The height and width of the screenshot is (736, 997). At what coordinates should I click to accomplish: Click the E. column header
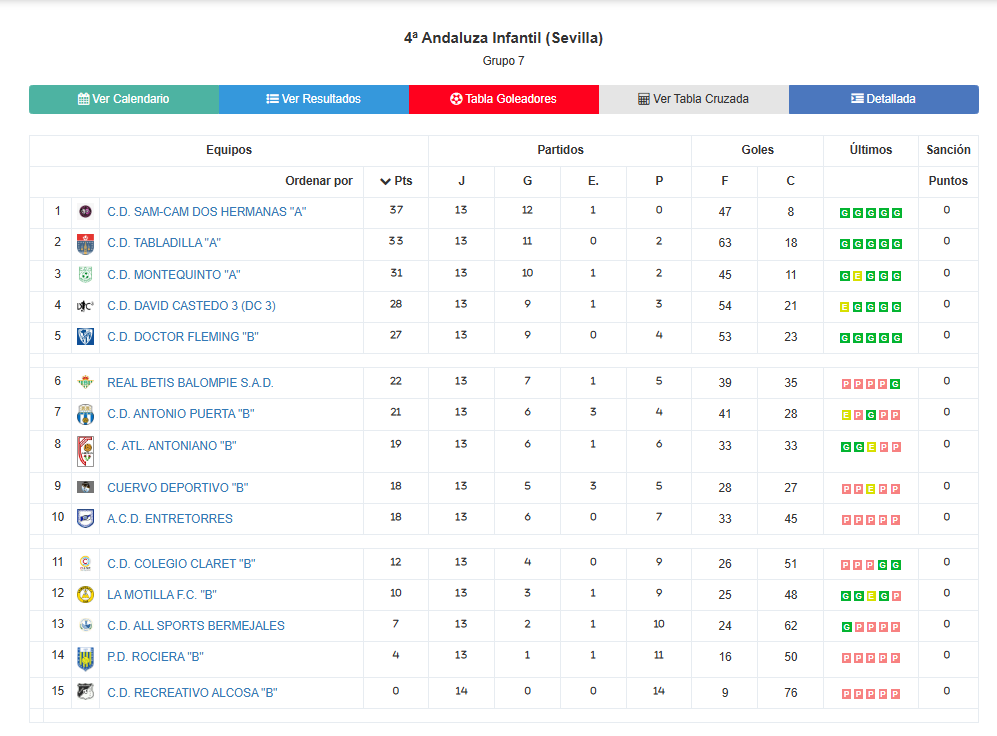coord(593,181)
